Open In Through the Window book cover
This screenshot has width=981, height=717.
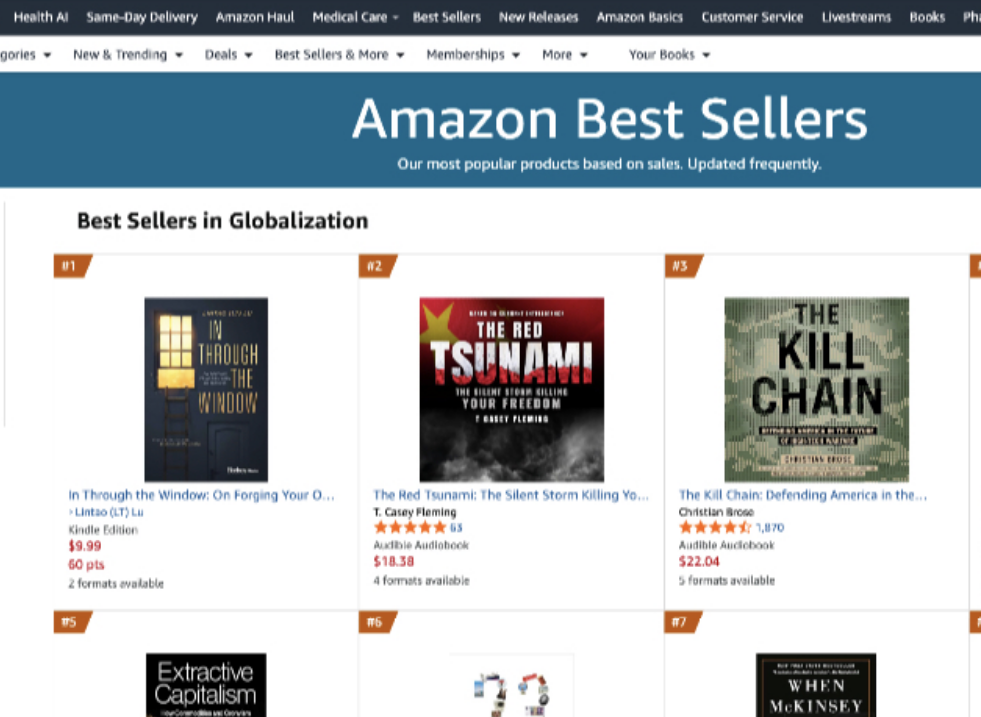(206, 389)
